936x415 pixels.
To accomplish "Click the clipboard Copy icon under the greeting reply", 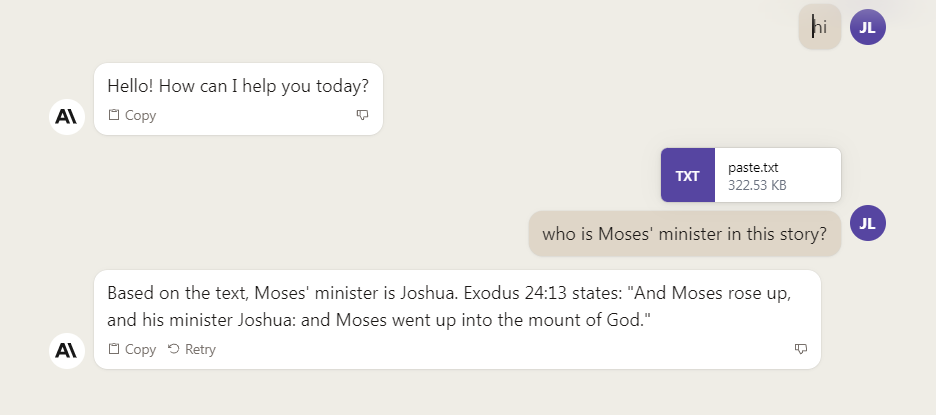I will point(114,115).
